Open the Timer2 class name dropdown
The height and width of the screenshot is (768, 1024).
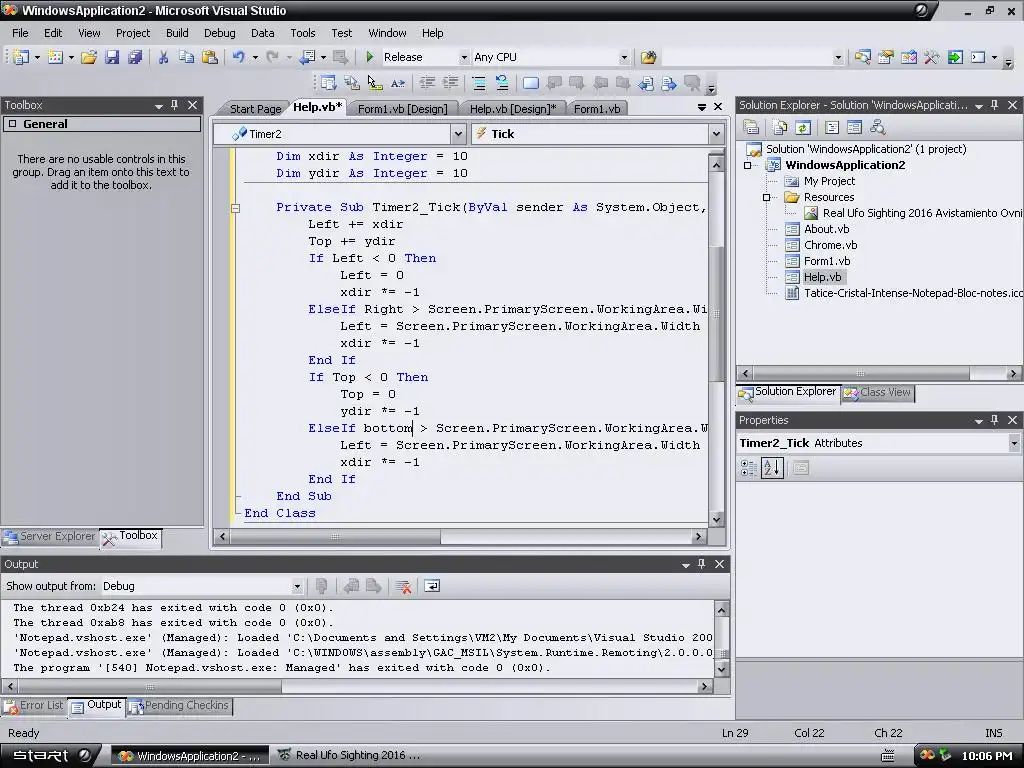[458, 134]
